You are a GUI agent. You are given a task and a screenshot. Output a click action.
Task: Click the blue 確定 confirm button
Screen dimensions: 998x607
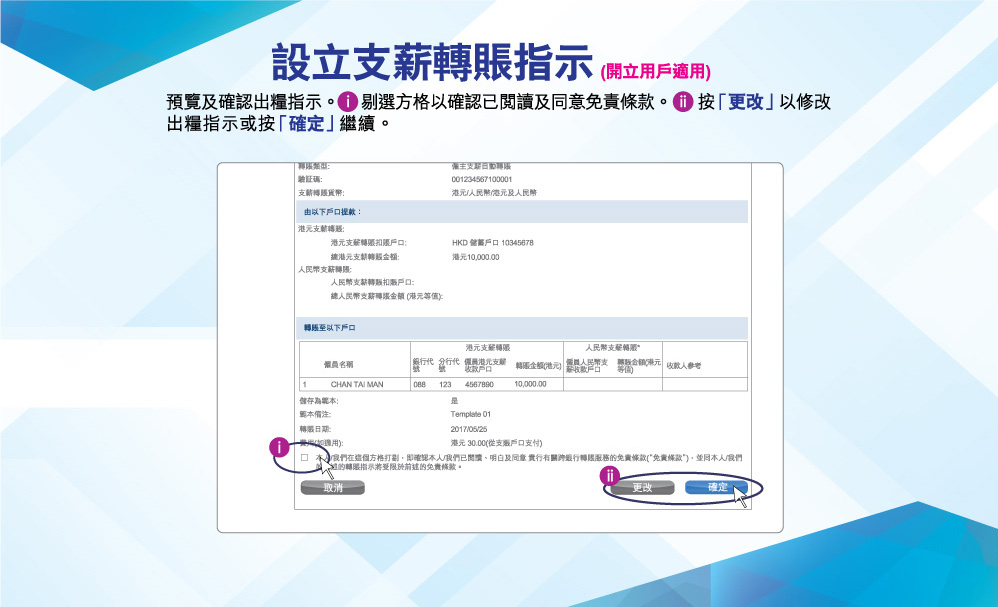716,487
